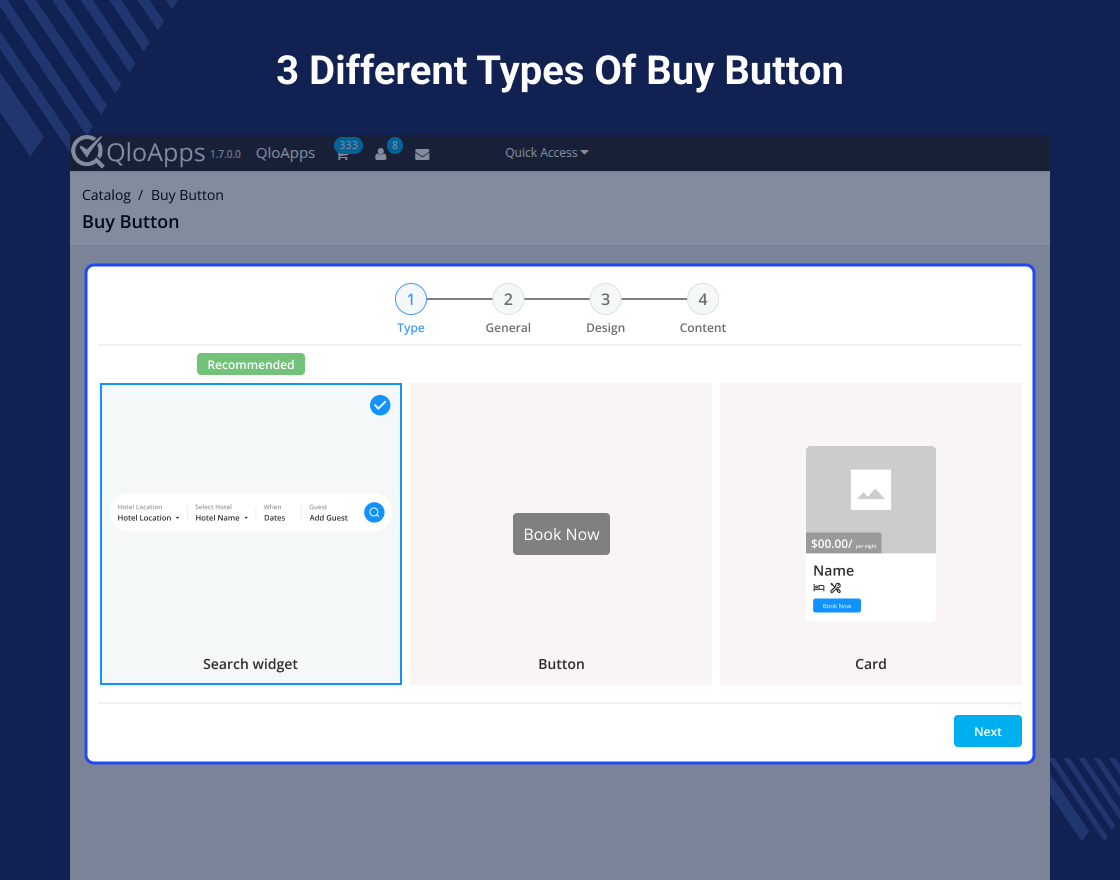Open Hotel Location dropdown in widget preview
1120x880 pixels.
[x=149, y=518]
